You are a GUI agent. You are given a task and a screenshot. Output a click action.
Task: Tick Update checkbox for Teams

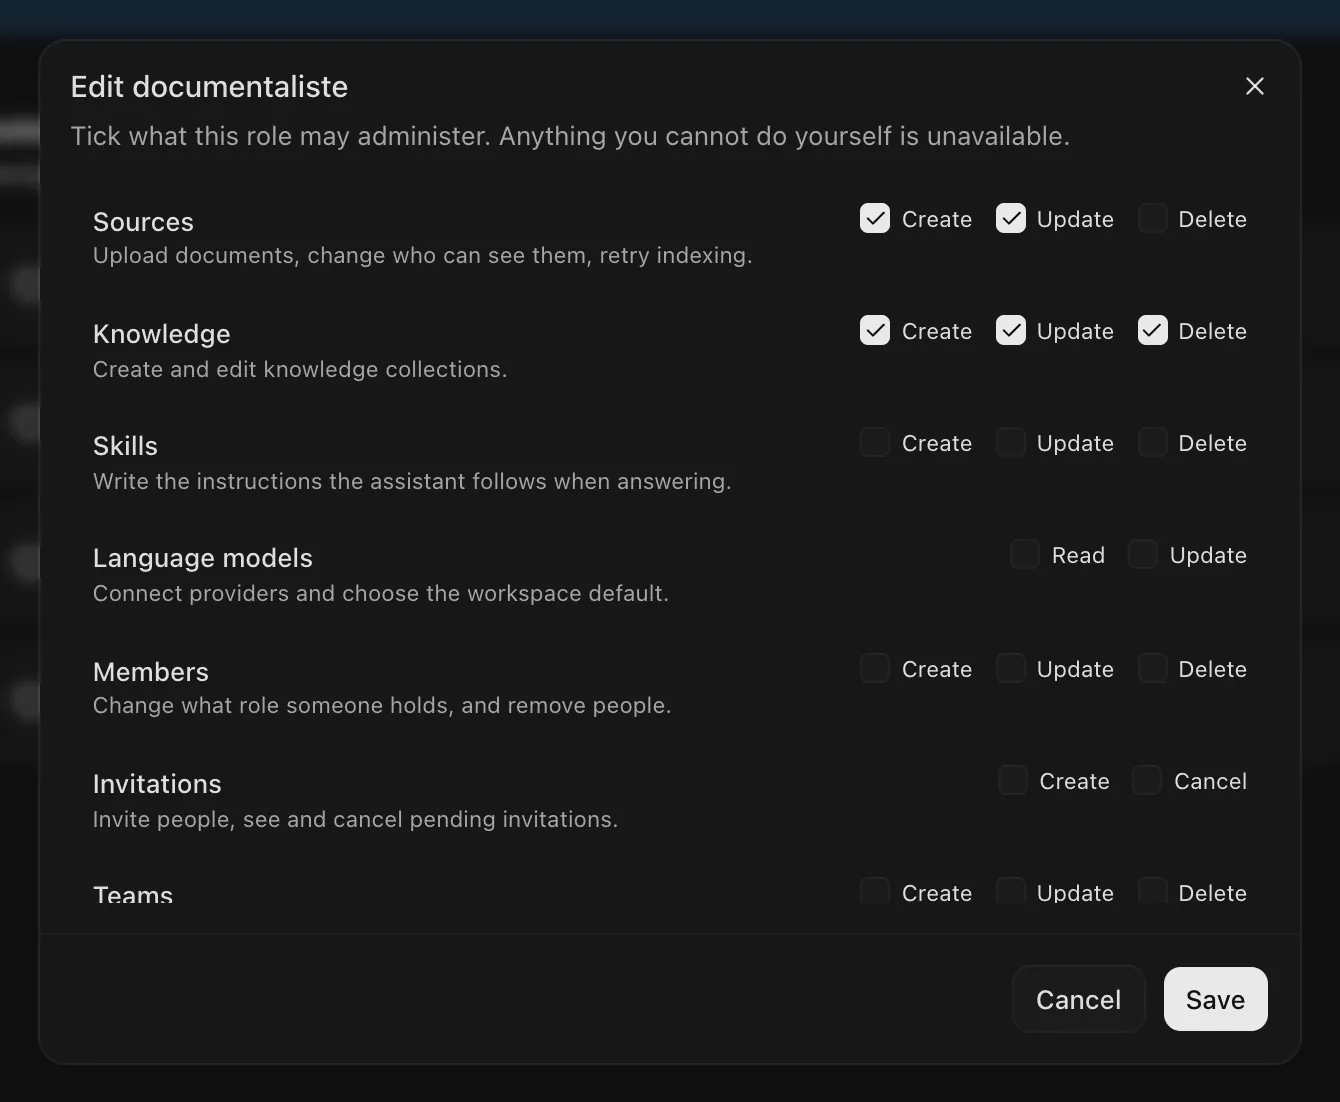click(1011, 891)
